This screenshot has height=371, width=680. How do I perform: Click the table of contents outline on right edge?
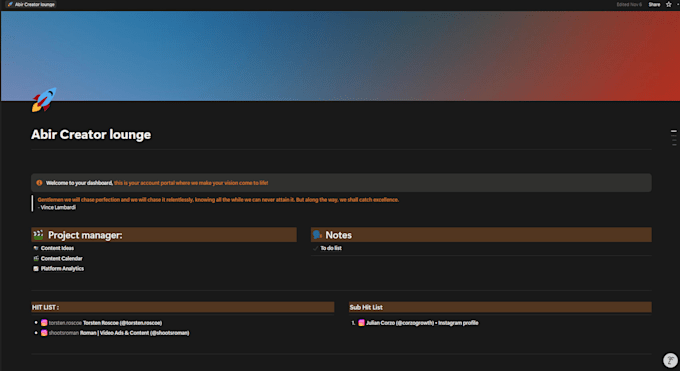tap(674, 138)
